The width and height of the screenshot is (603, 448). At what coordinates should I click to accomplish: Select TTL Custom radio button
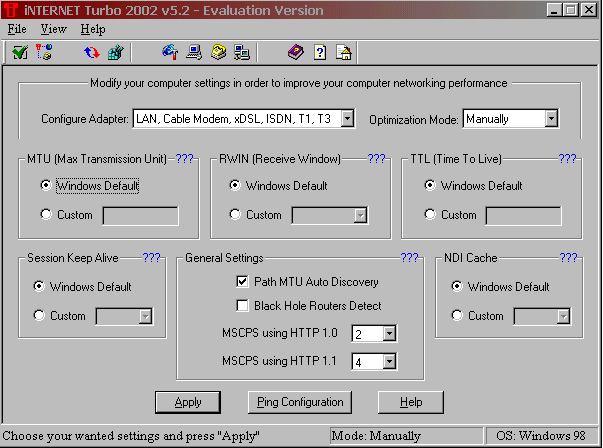pos(430,214)
